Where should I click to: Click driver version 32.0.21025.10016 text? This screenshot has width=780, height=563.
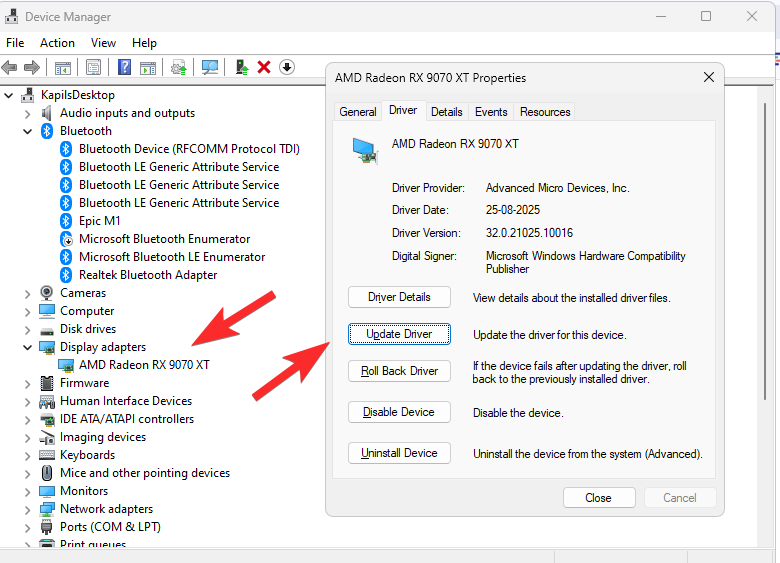pyautogui.click(x=529, y=233)
